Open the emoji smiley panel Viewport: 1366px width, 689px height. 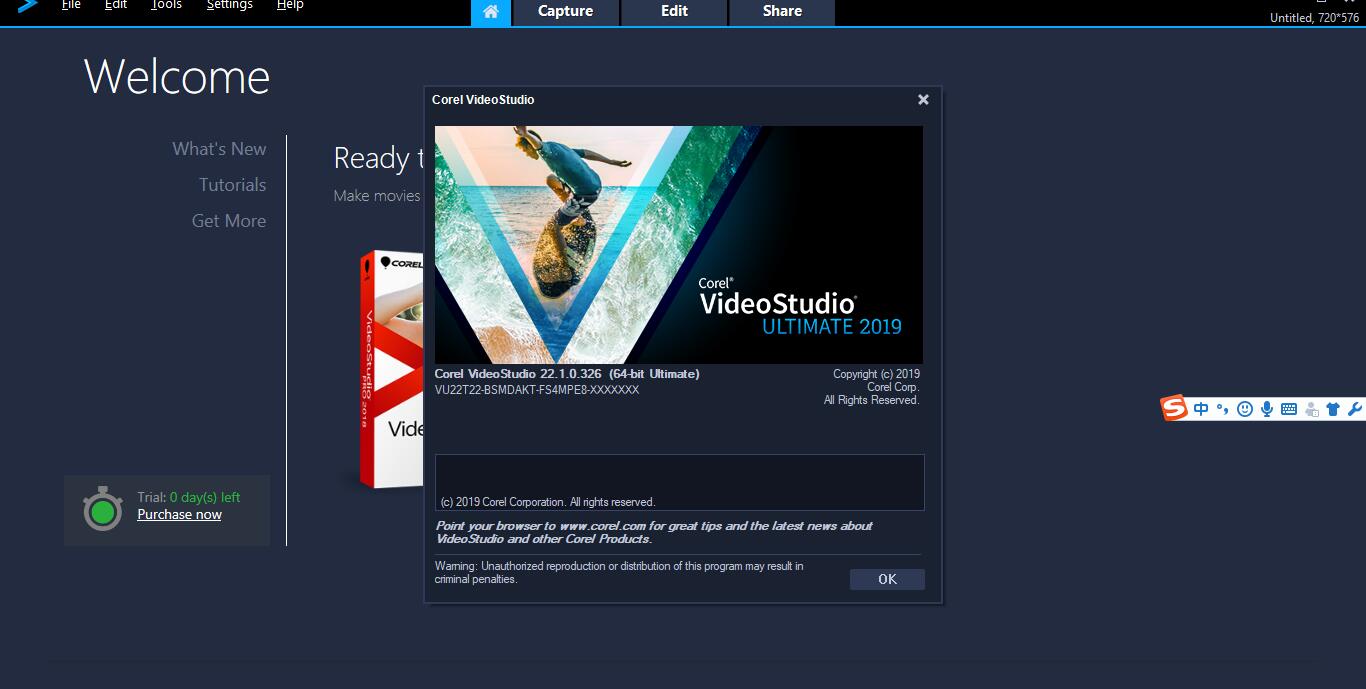tap(1245, 409)
